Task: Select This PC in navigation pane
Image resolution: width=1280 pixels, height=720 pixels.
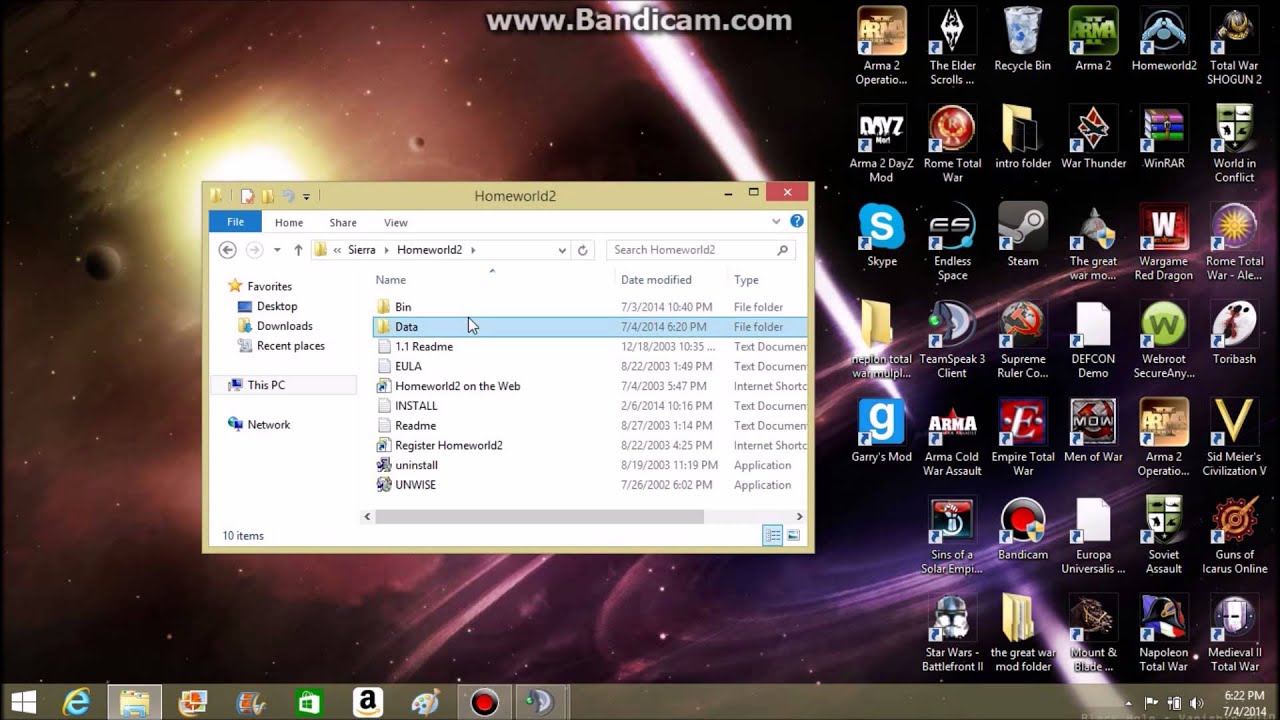Action: click(x=258, y=385)
